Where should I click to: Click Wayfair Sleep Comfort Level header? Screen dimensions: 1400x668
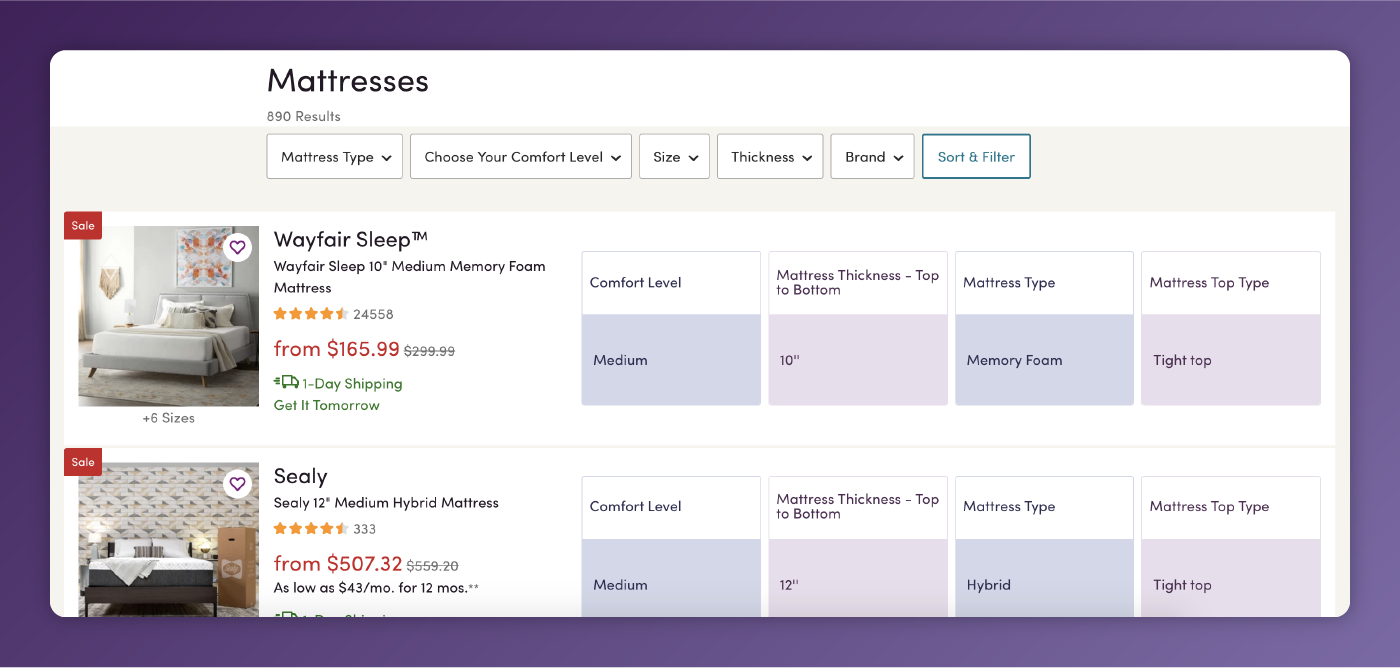click(x=671, y=283)
